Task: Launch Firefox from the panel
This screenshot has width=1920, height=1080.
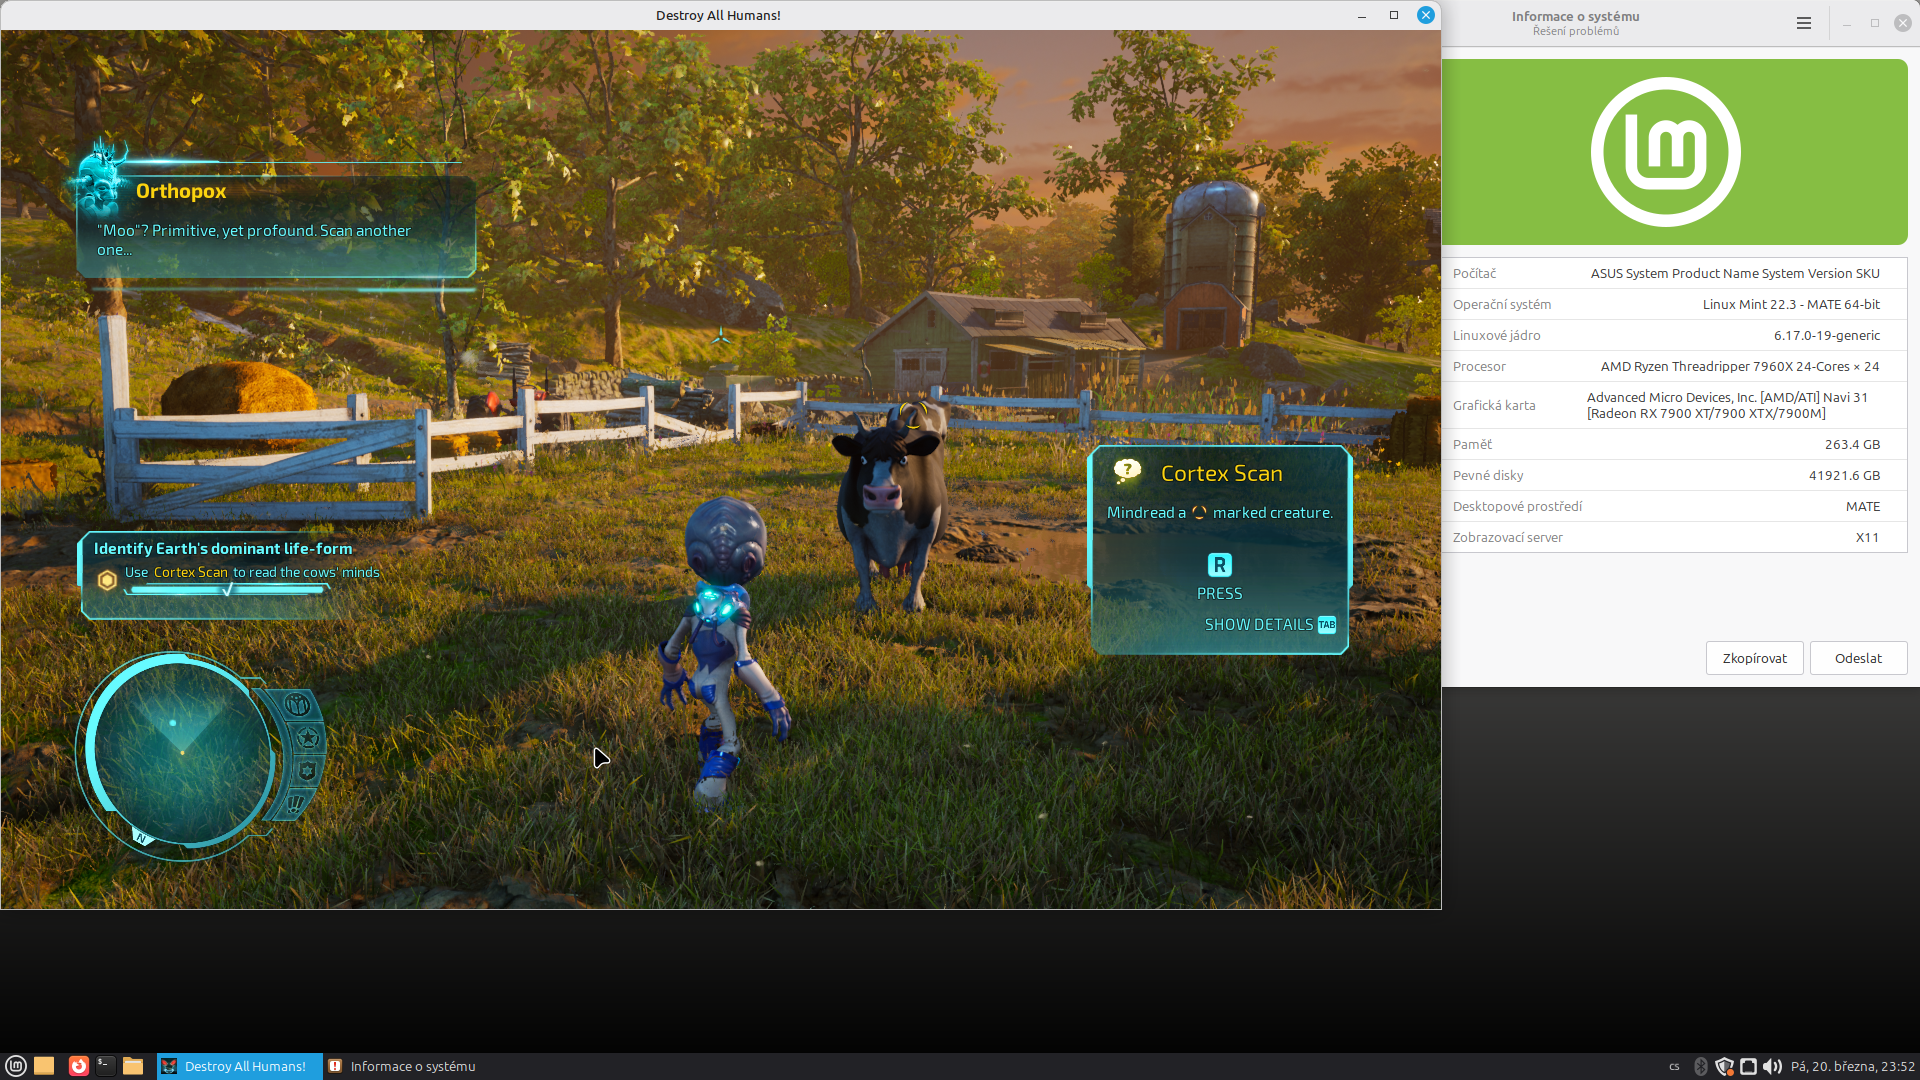Action: pos(78,1066)
